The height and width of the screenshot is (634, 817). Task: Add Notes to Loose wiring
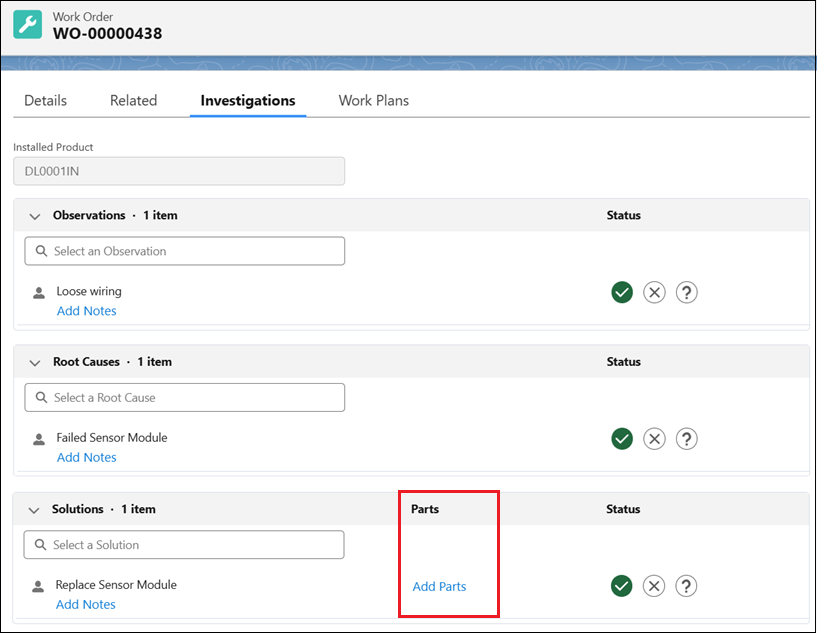click(x=86, y=311)
